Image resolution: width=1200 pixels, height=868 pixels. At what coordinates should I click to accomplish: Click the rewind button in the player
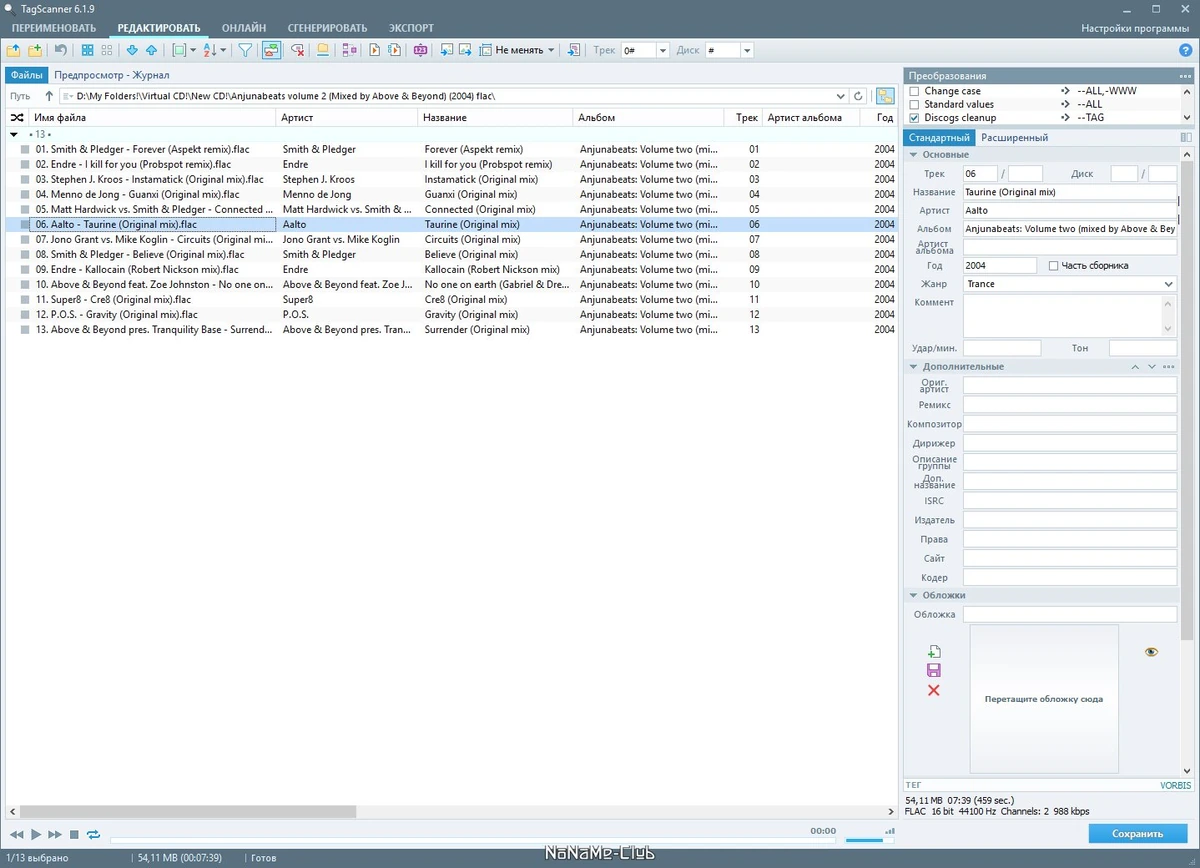pos(17,834)
